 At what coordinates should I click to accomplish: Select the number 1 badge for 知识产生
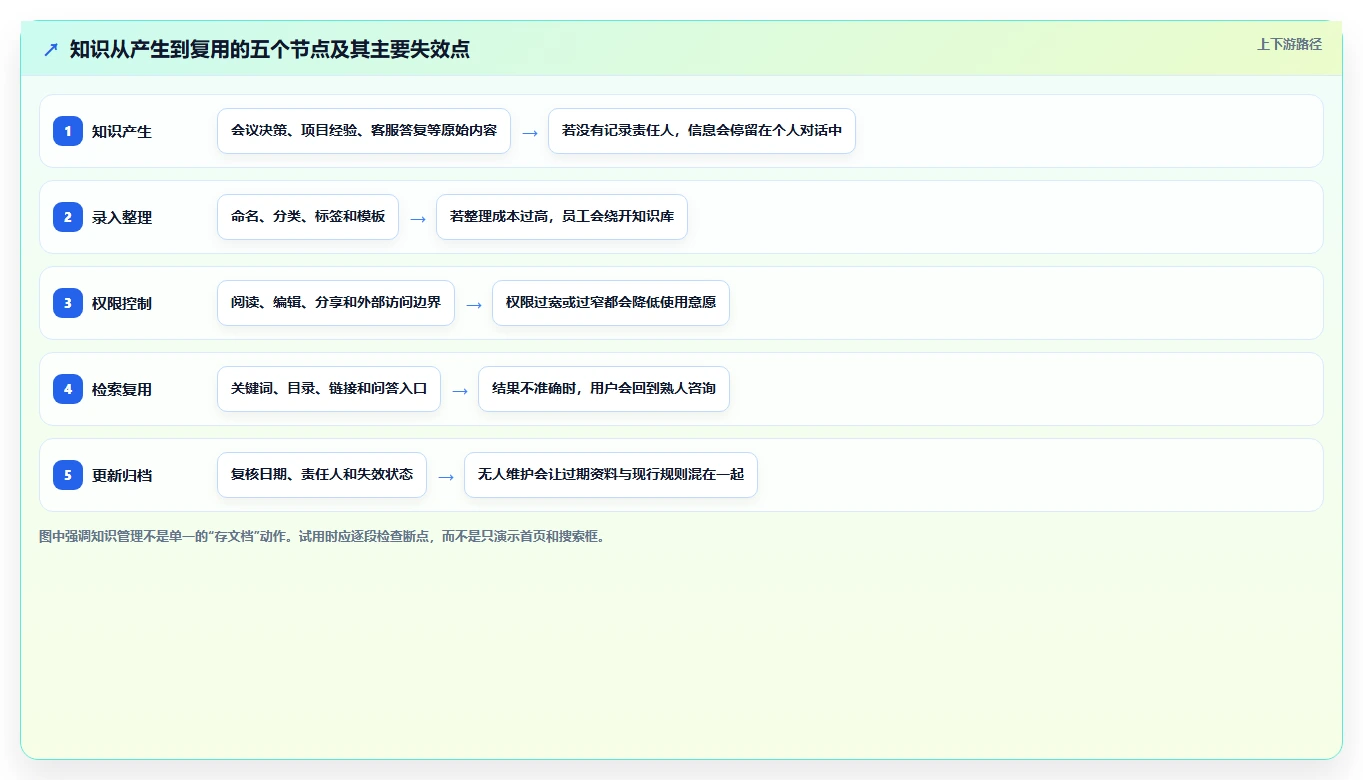68,131
